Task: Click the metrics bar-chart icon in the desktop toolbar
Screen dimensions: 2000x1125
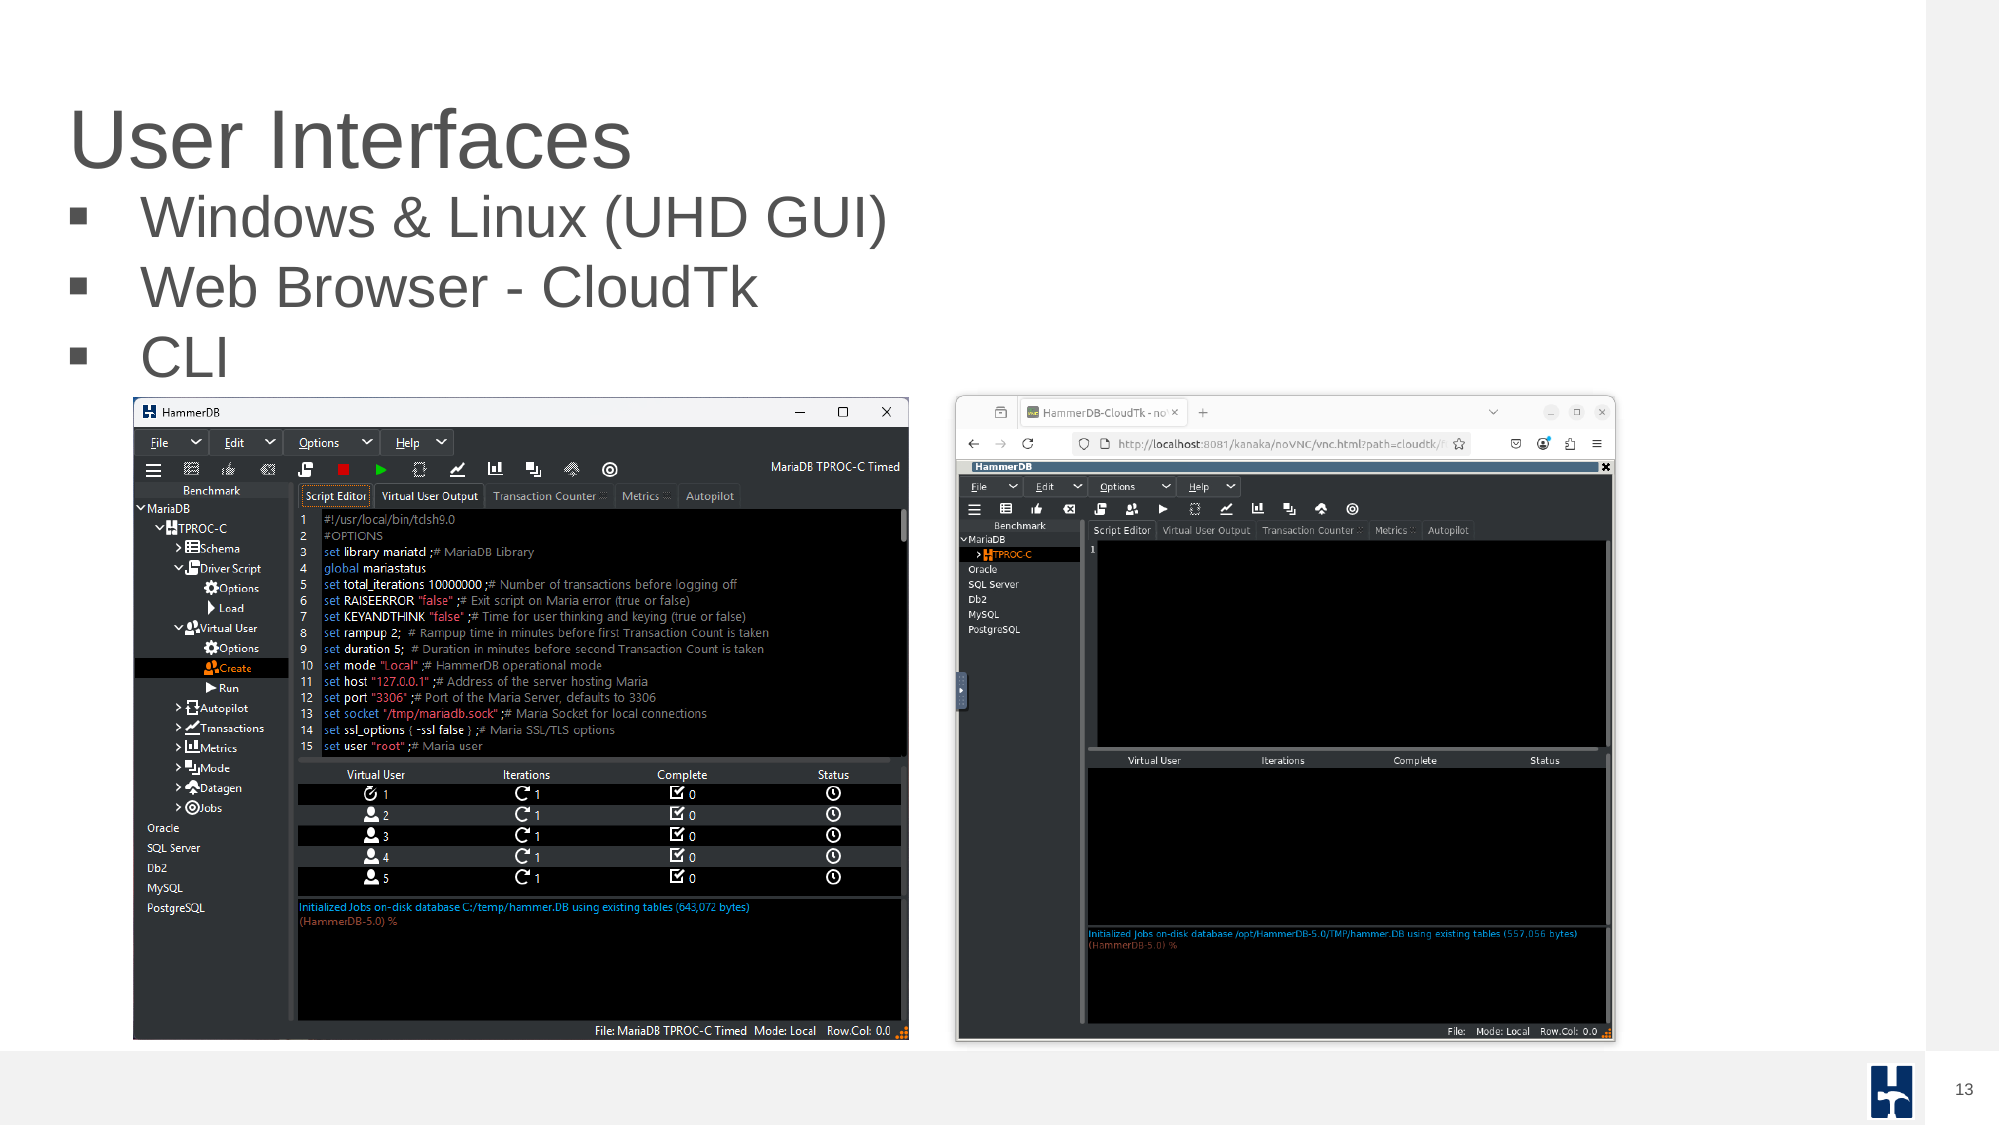Action: tap(495, 469)
